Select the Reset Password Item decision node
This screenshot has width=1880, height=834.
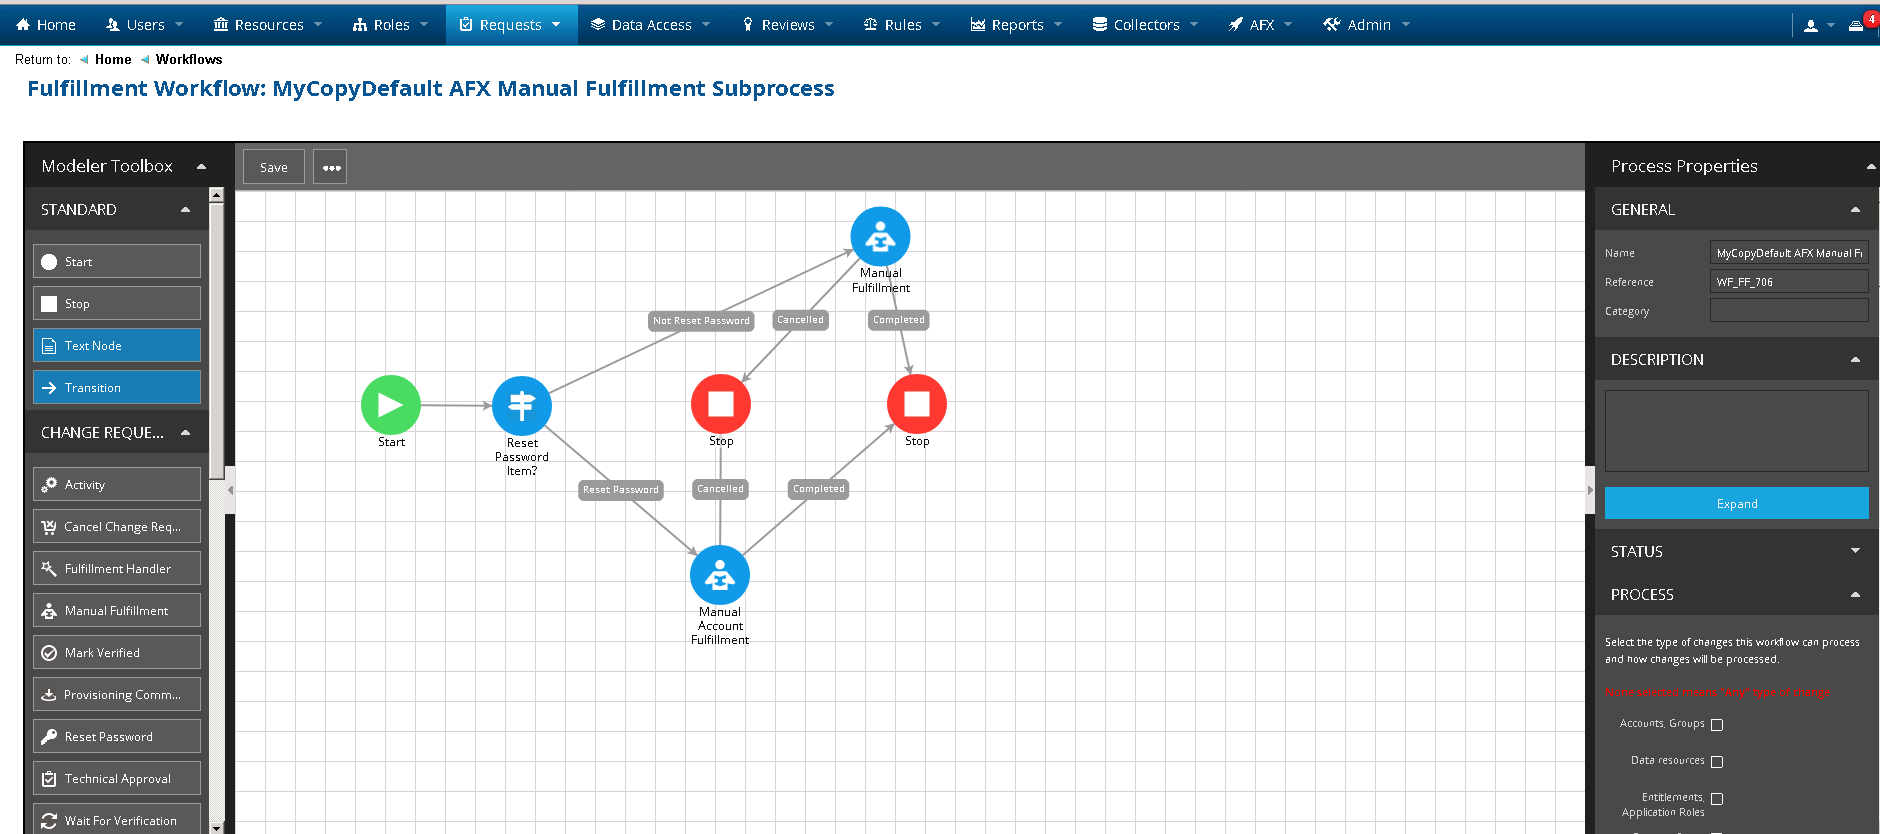pos(522,405)
